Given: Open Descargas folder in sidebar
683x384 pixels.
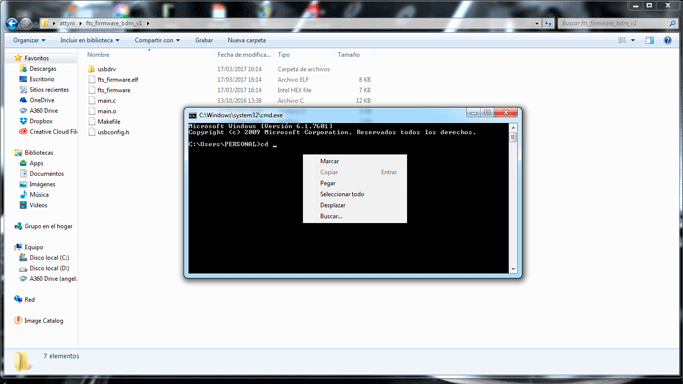Looking at the screenshot, I should point(43,69).
